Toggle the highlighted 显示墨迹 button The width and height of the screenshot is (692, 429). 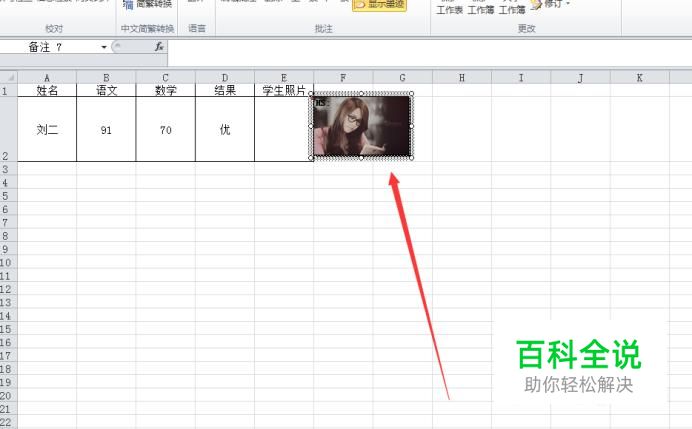coord(380,4)
